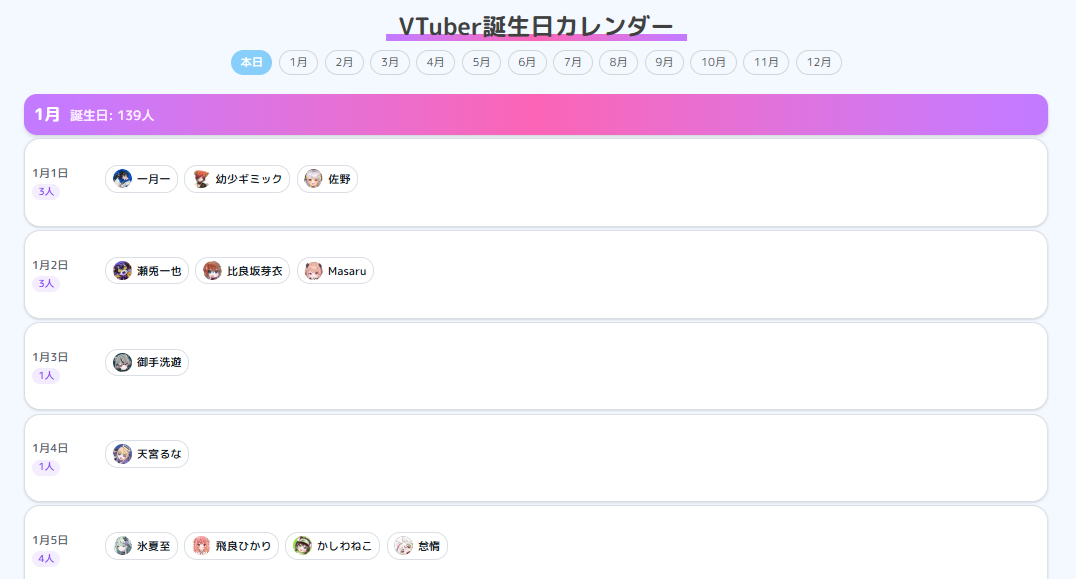The width and height of the screenshot is (1076, 579).
Task: Click the 1月3日 date label
Action: (x=50, y=357)
